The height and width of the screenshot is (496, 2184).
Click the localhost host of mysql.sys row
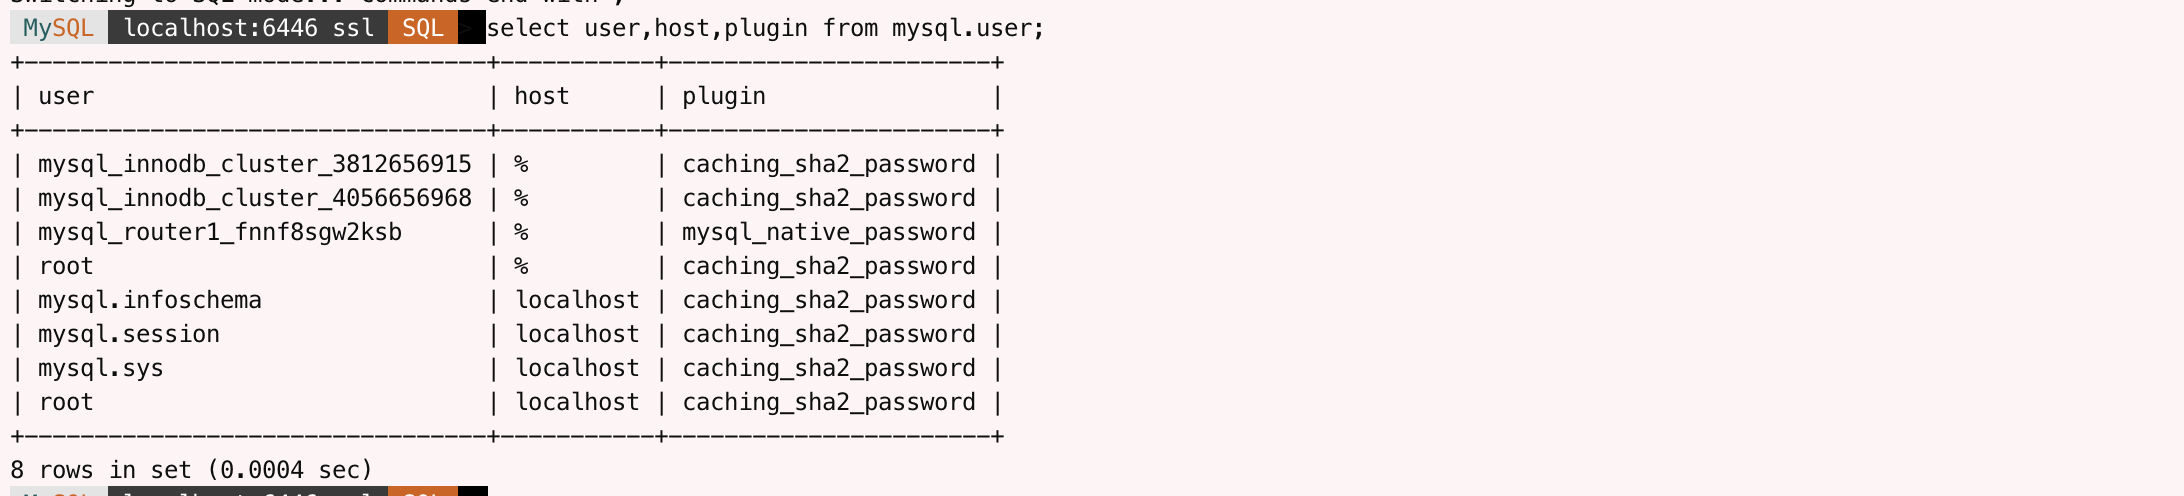(577, 369)
